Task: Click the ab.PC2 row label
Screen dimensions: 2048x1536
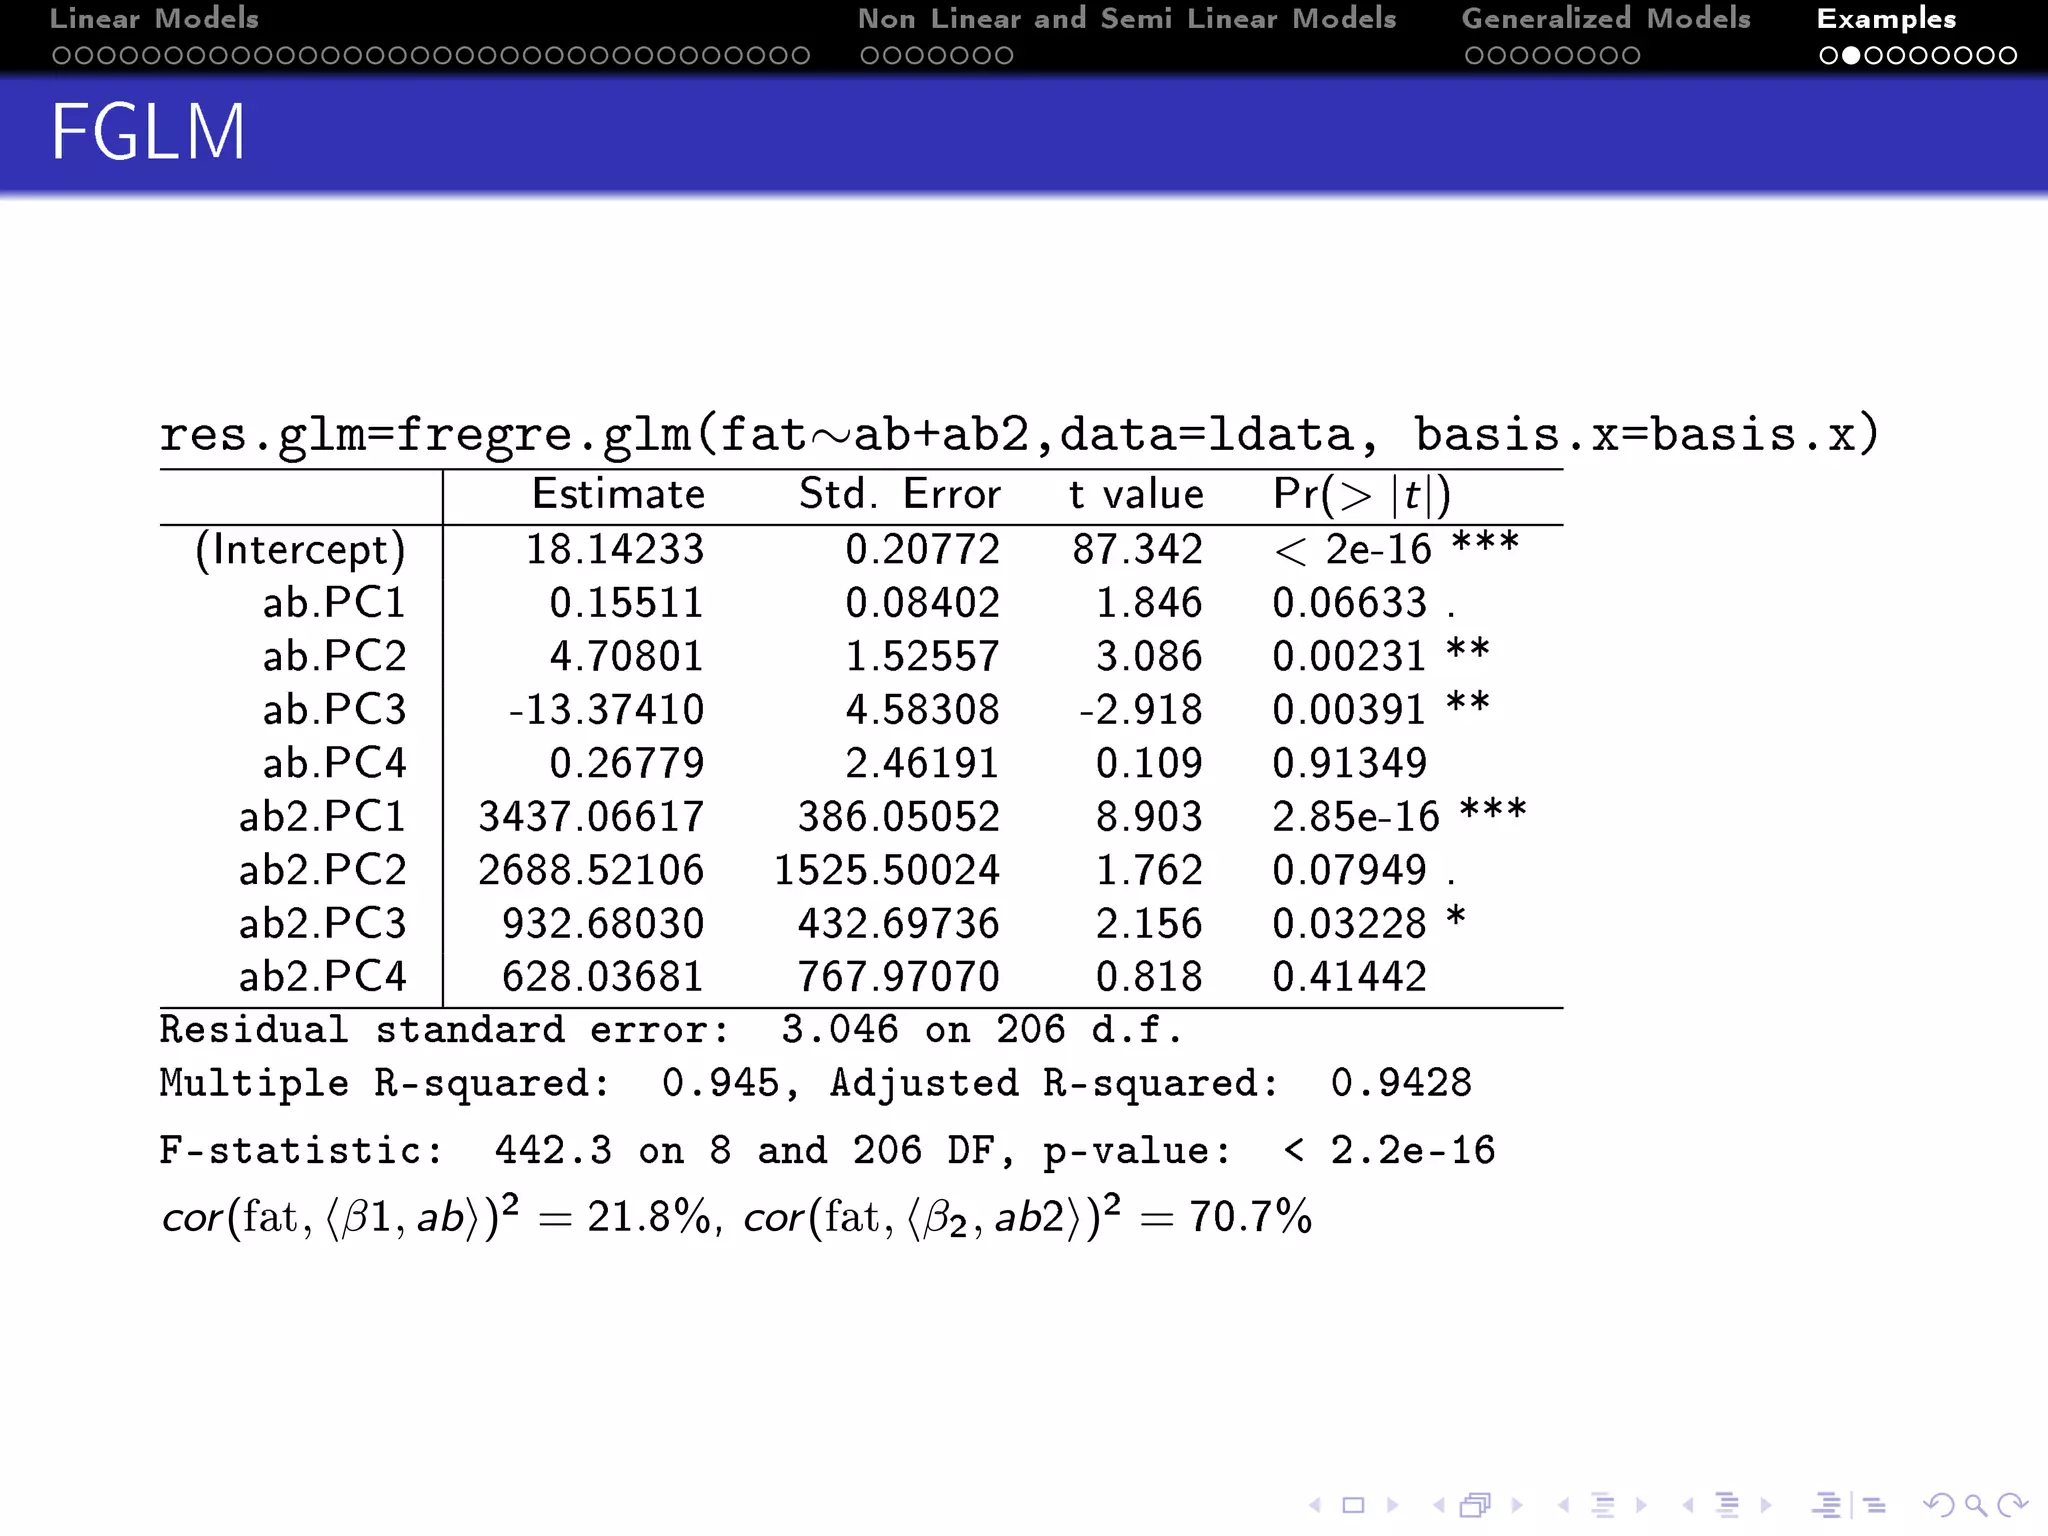Action: 334,656
